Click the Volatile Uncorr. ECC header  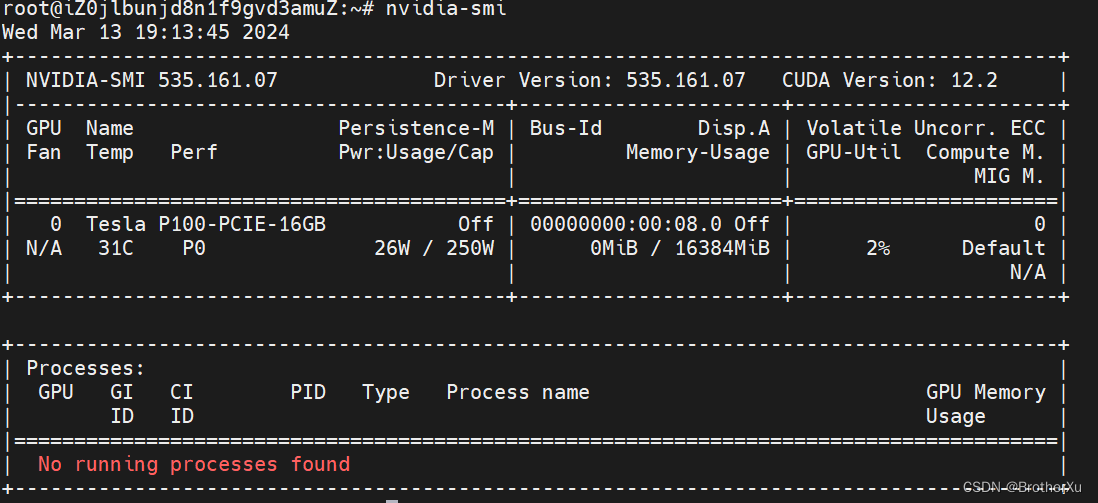(x=926, y=128)
